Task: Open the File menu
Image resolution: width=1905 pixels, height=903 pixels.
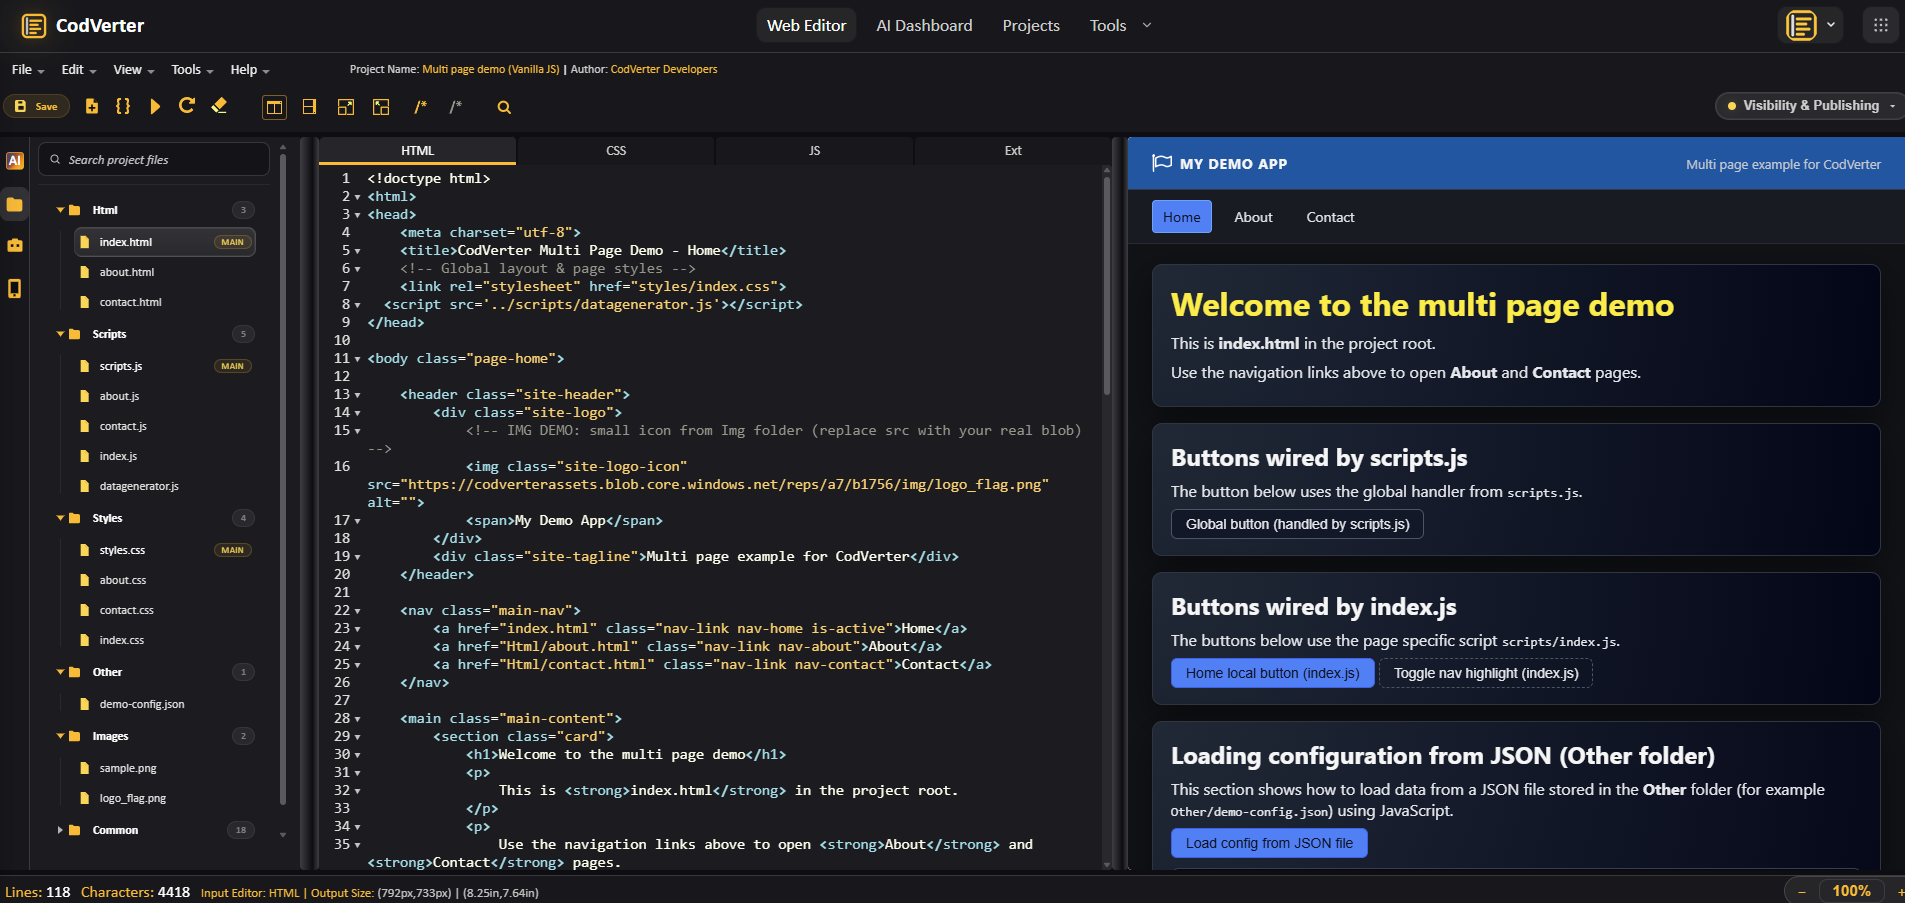Action: click(x=28, y=70)
